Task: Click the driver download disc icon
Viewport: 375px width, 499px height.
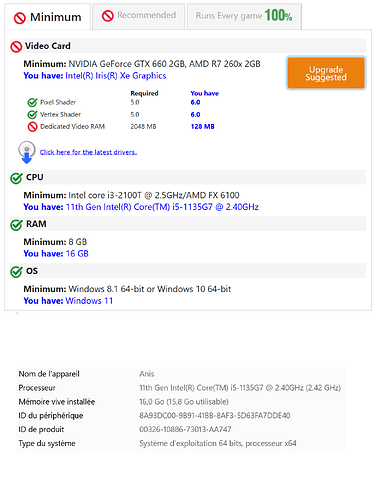Action: [27, 152]
